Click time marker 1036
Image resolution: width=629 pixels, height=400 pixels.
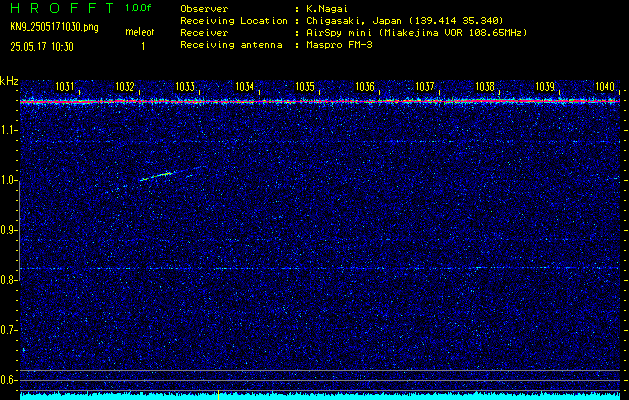coord(365,86)
